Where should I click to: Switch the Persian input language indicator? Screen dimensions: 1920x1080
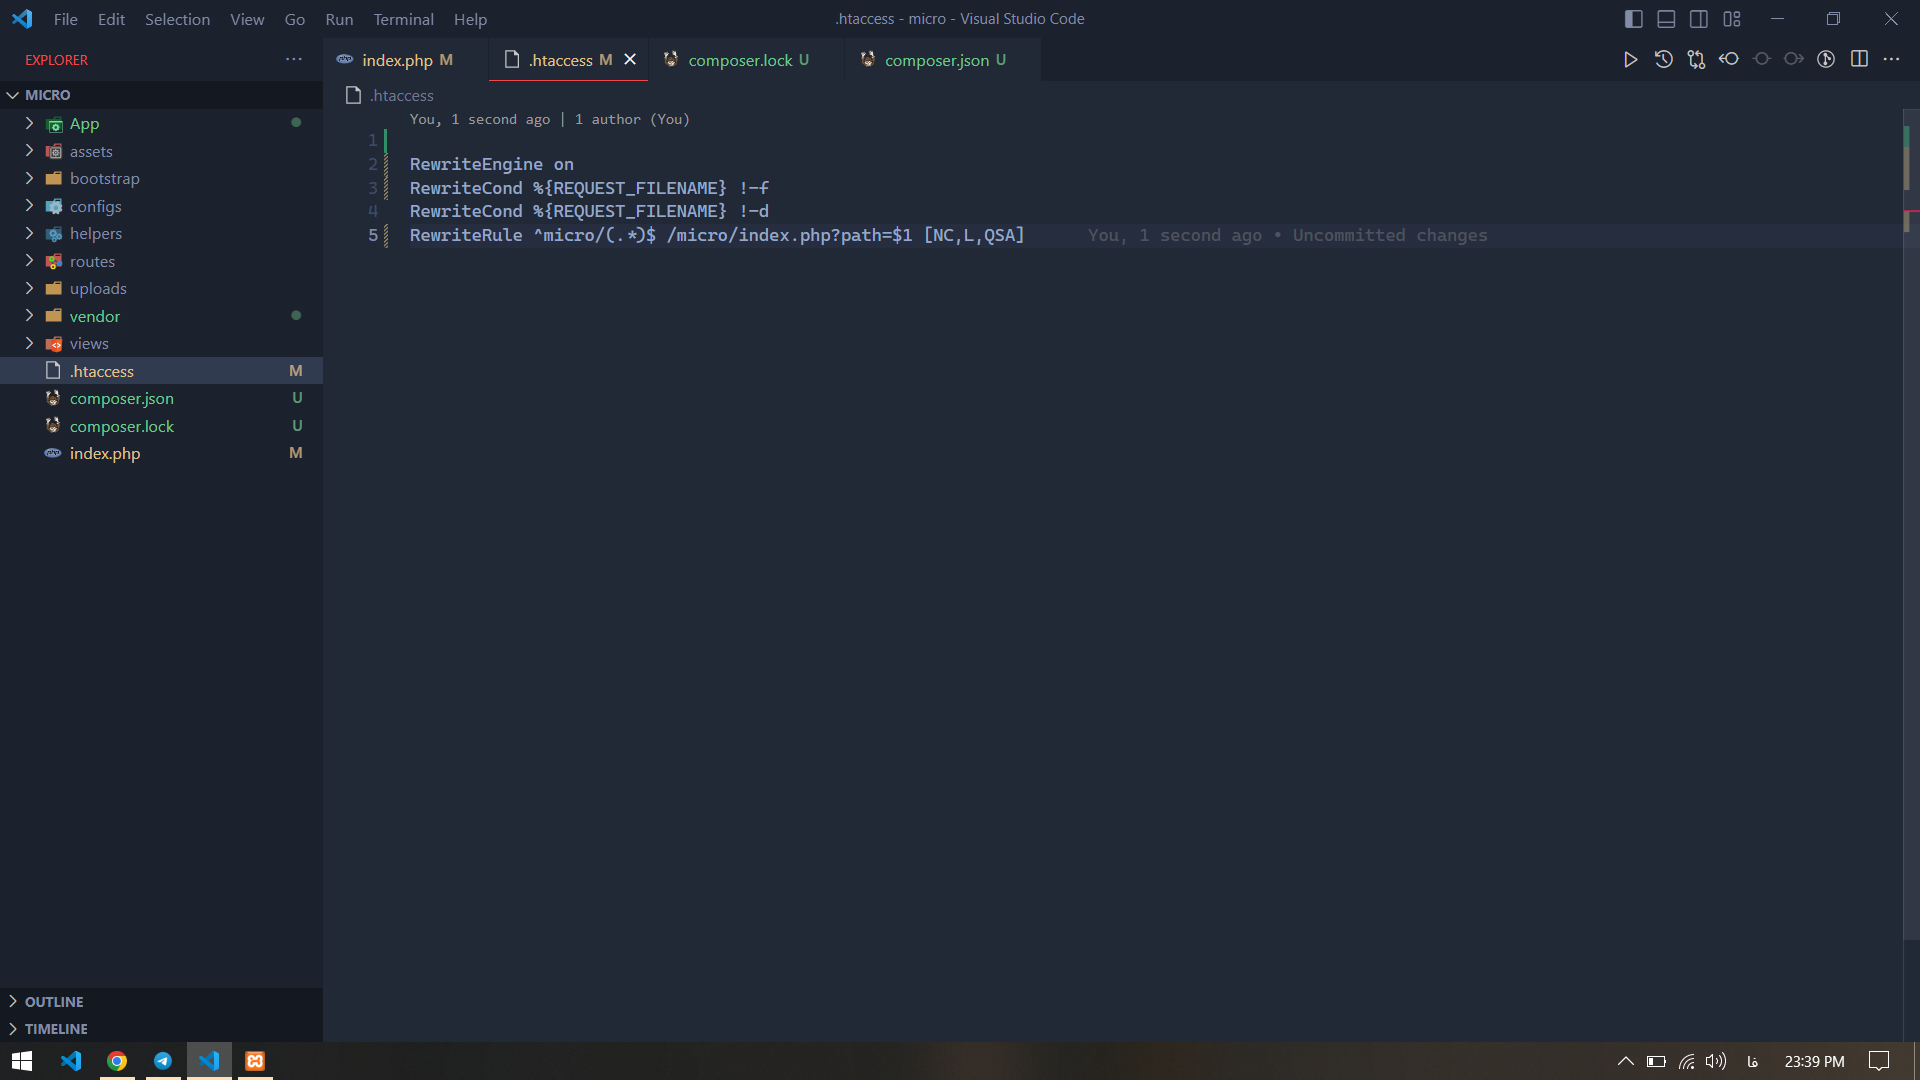point(1753,1061)
